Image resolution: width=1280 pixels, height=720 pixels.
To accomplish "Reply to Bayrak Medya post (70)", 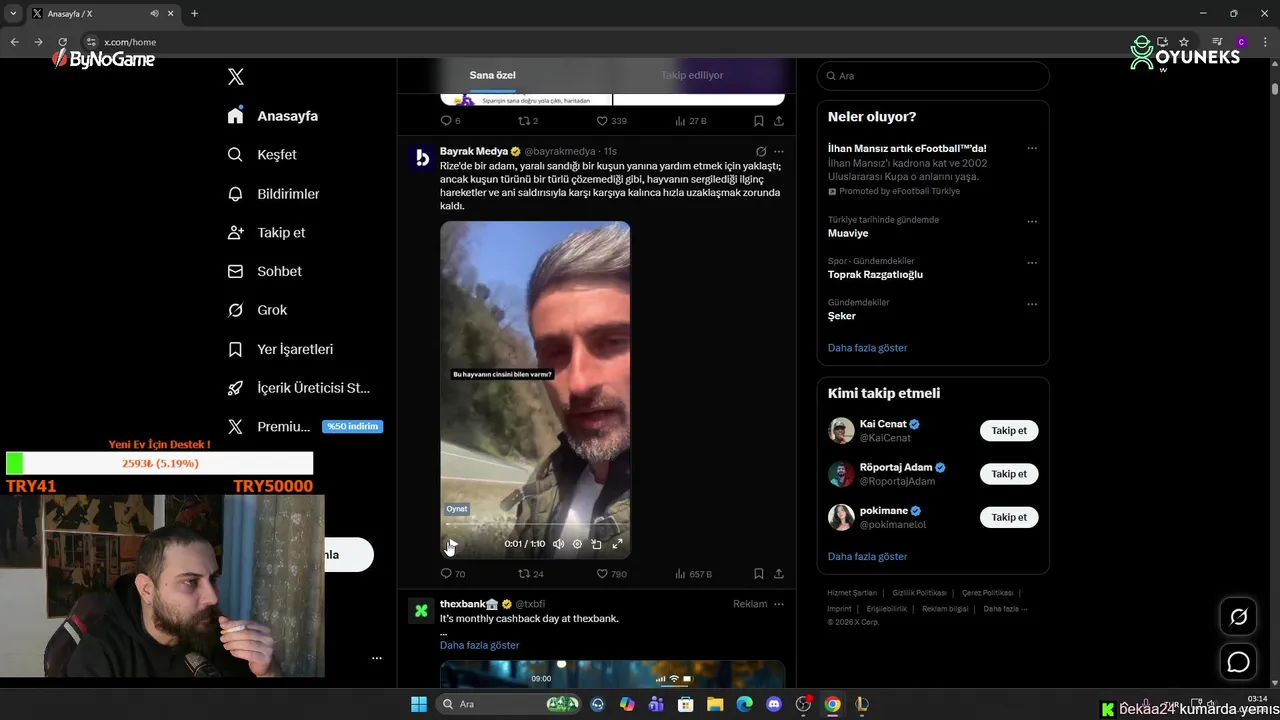I will pyautogui.click(x=453, y=574).
